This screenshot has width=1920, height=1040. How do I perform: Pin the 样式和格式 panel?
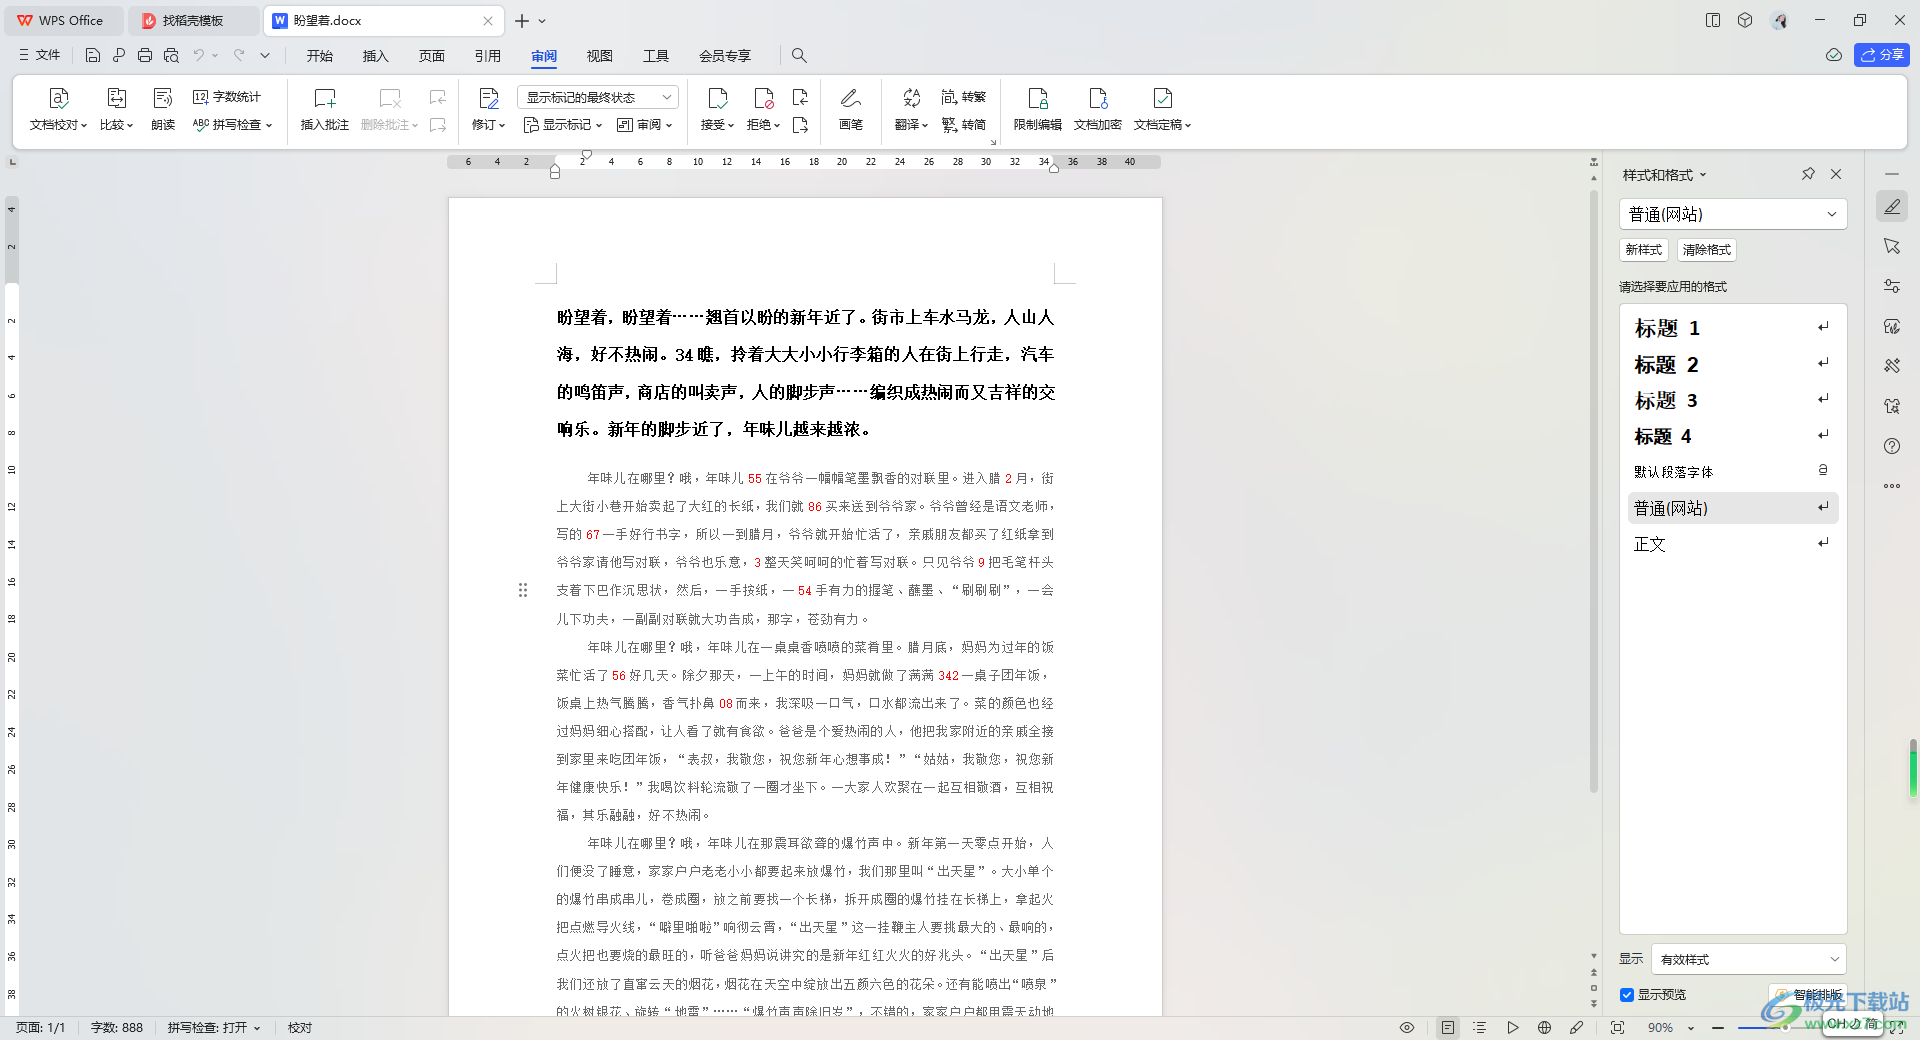point(1808,174)
